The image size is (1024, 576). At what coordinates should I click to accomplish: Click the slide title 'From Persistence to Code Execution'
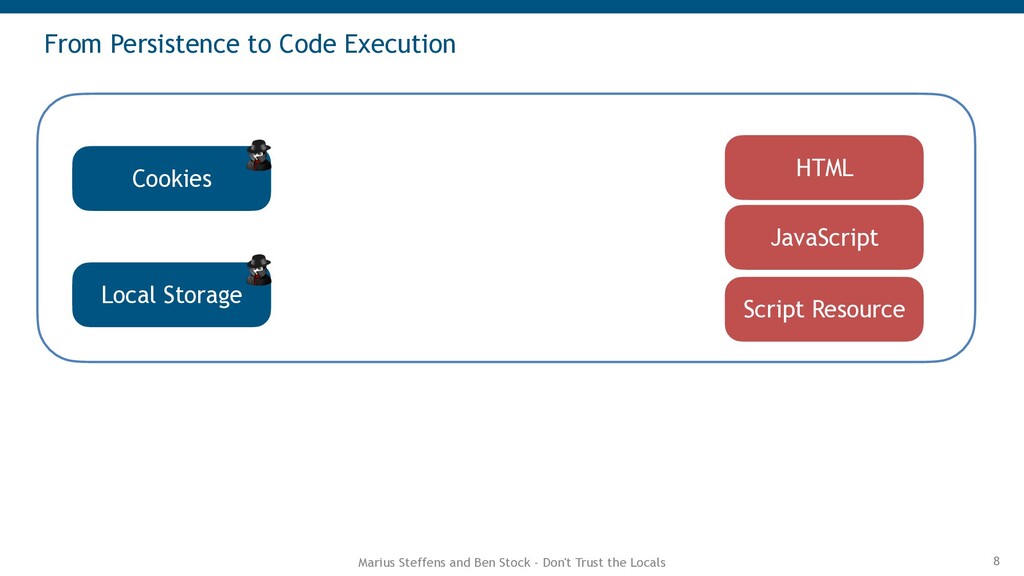[250, 44]
